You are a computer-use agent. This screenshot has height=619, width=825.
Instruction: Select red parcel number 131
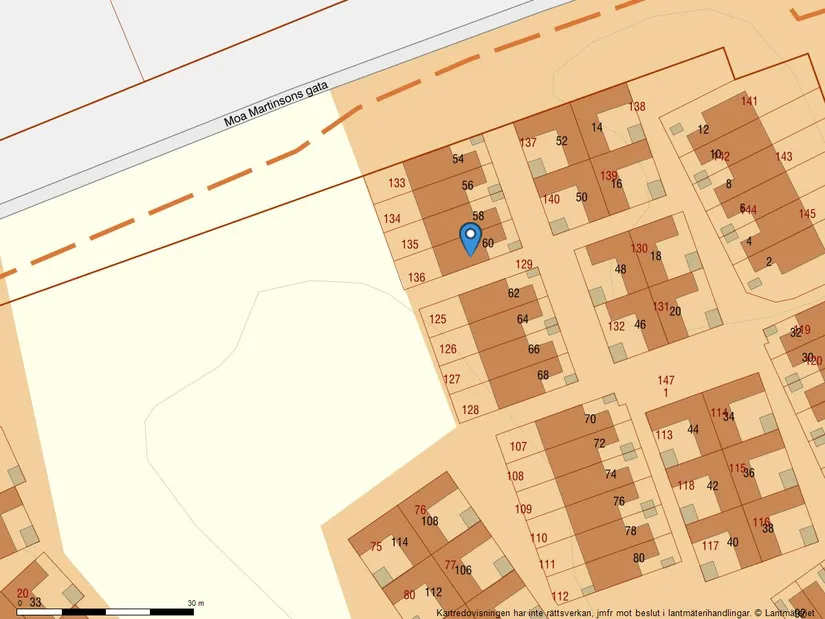click(x=661, y=306)
